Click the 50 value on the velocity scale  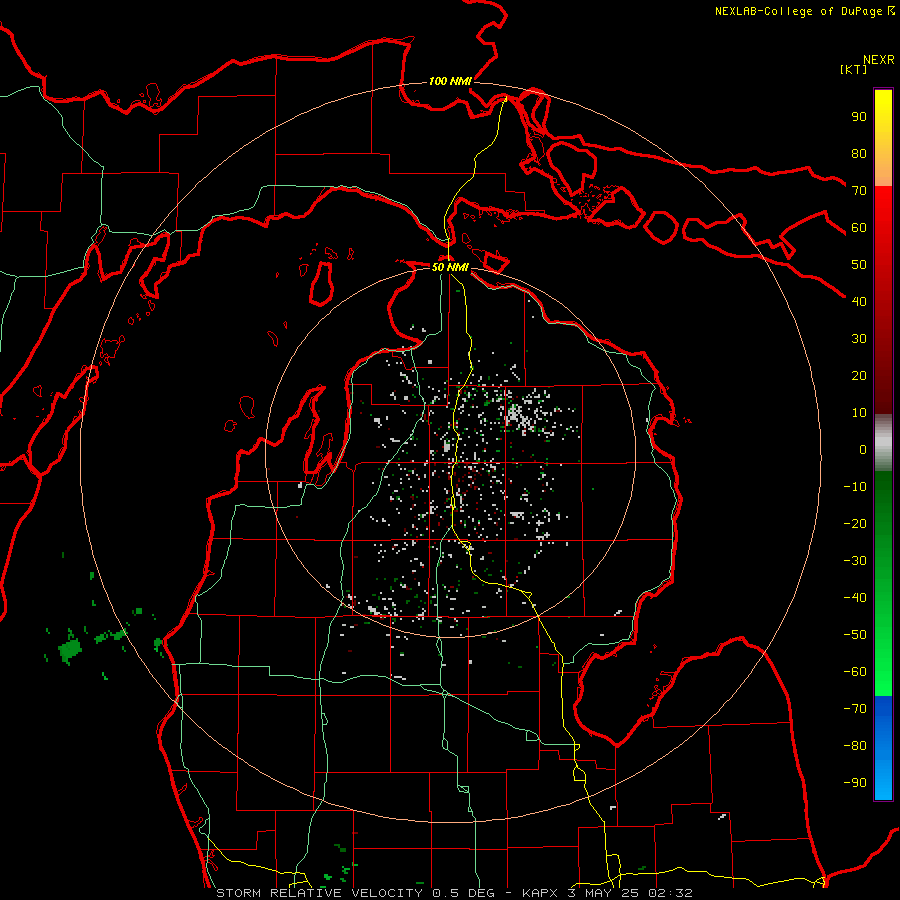pos(859,265)
